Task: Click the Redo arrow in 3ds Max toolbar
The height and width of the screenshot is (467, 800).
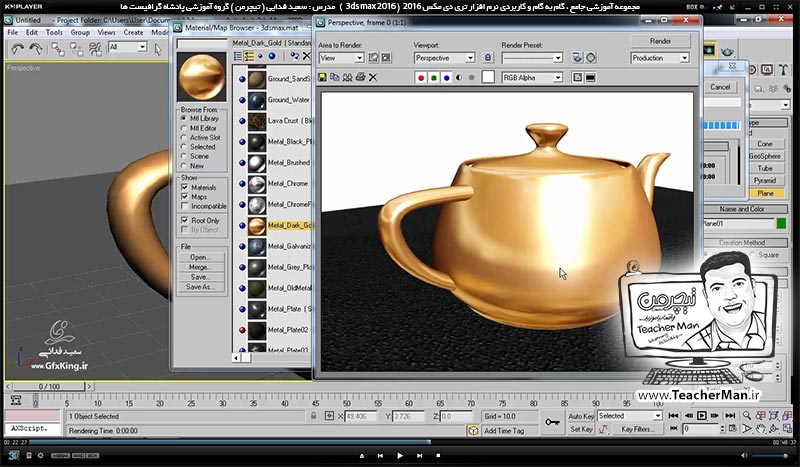Action: (x=36, y=49)
